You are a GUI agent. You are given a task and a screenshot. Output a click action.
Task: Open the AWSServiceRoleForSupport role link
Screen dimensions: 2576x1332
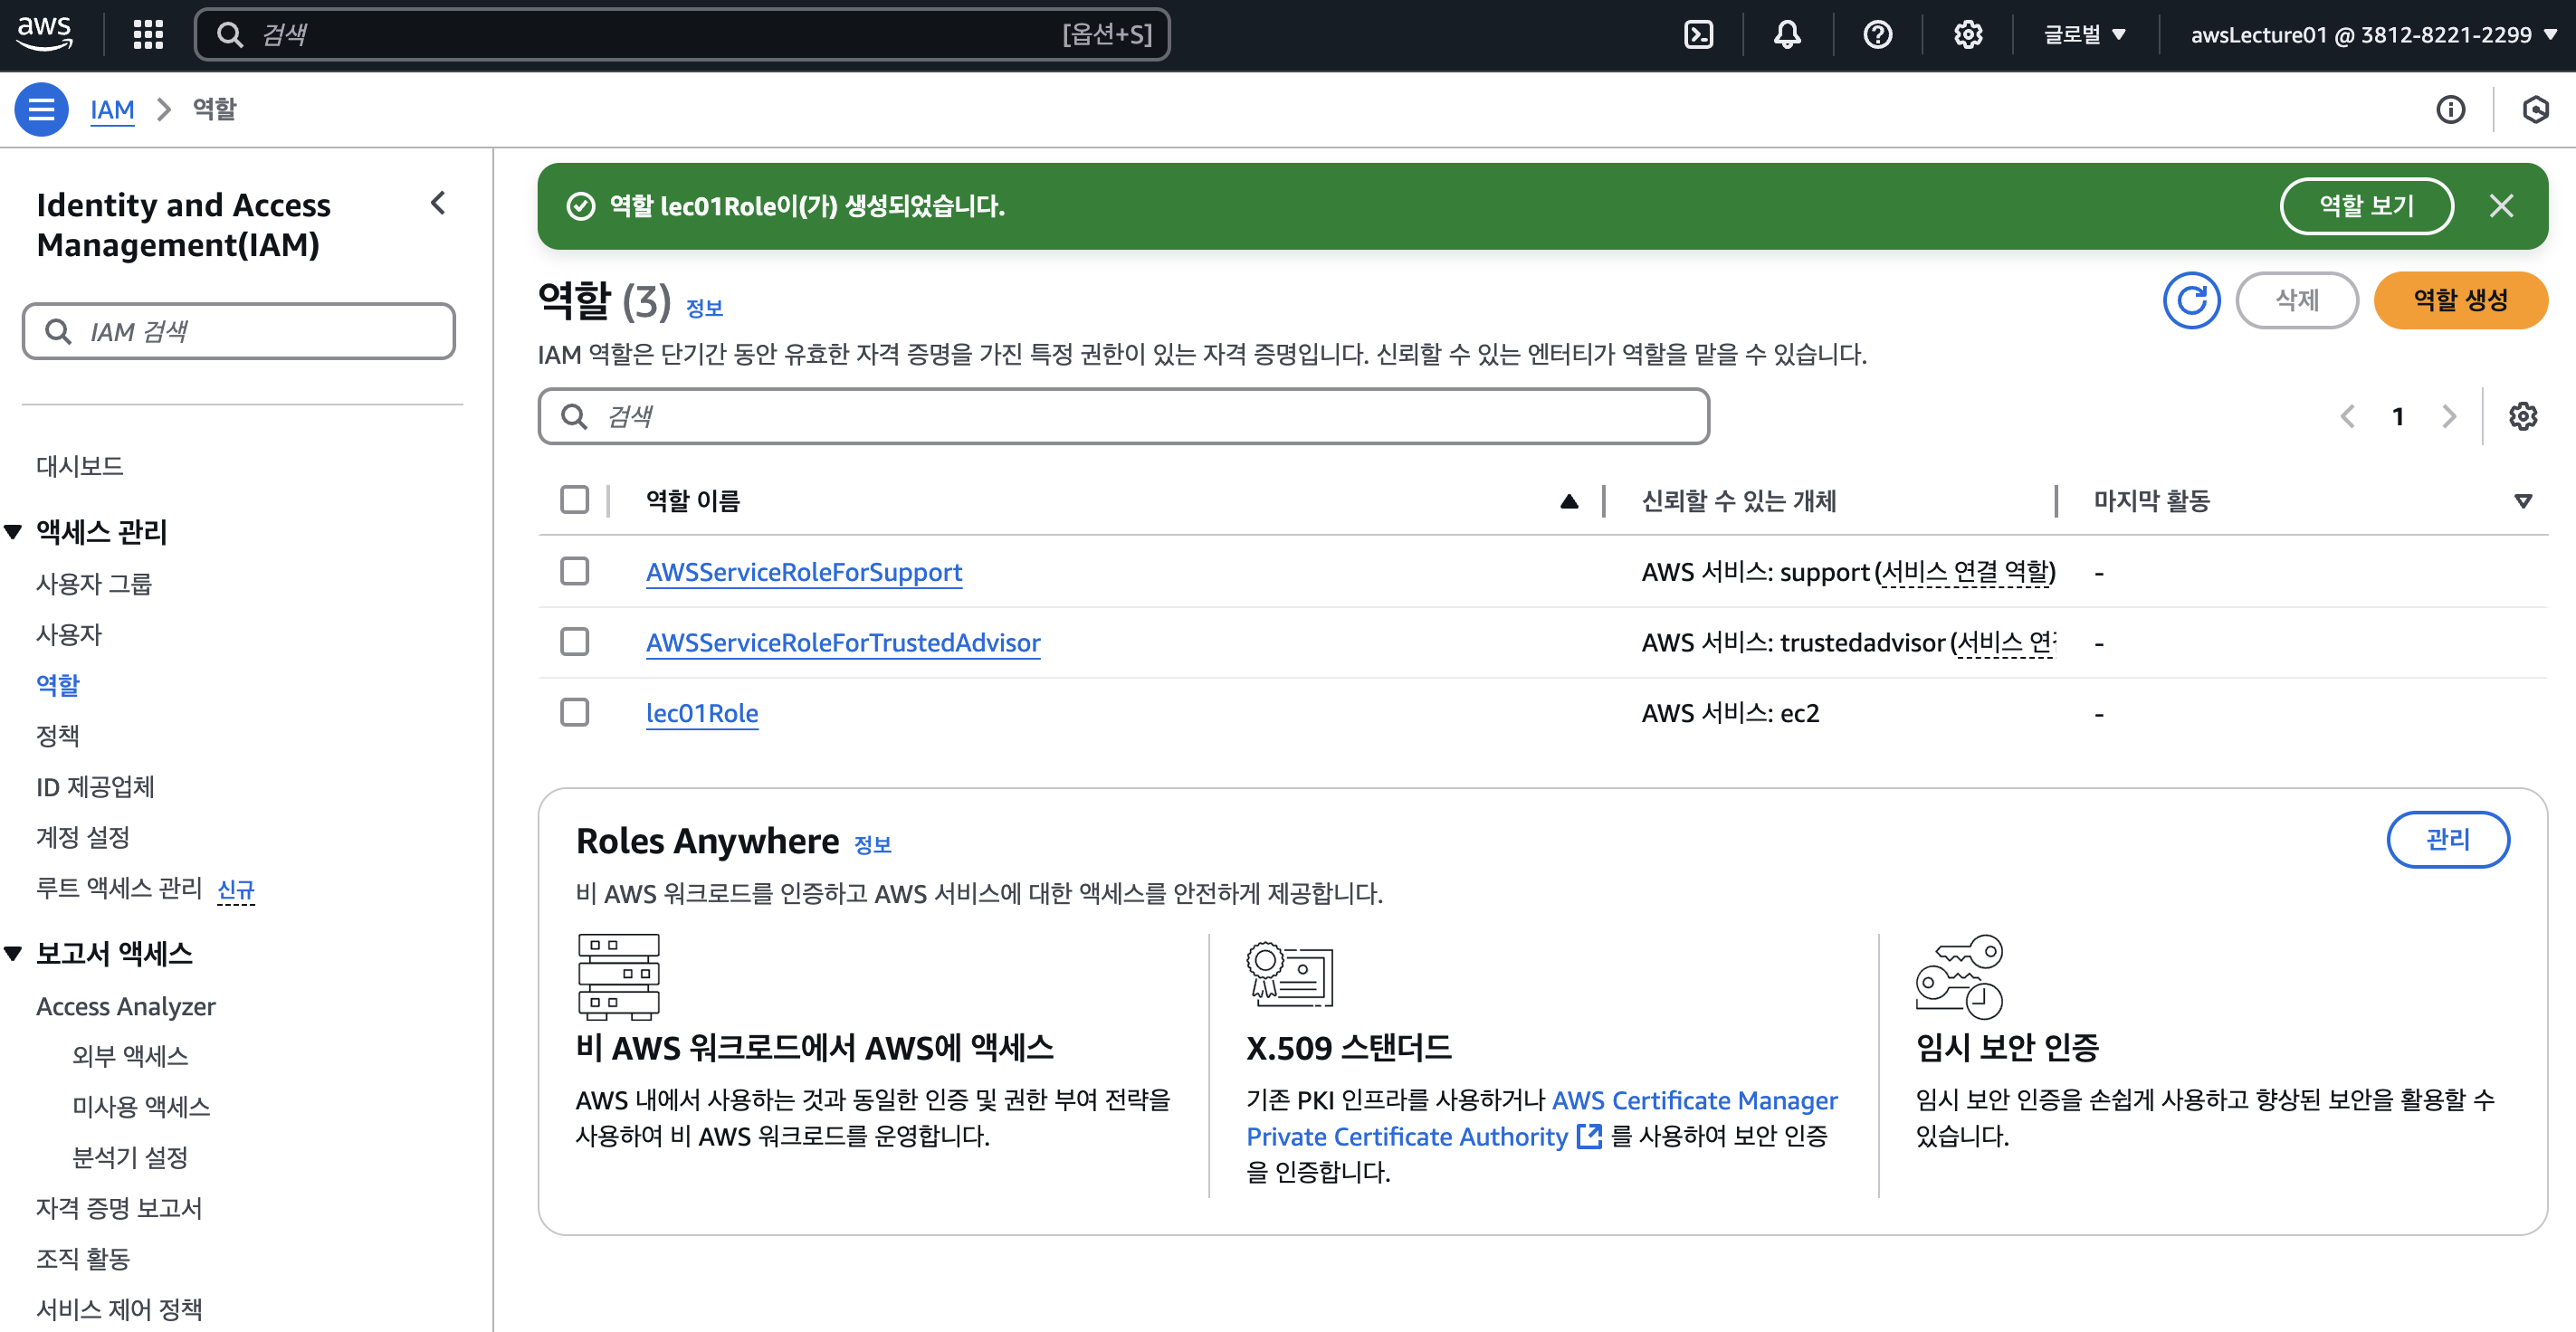coord(804,572)
